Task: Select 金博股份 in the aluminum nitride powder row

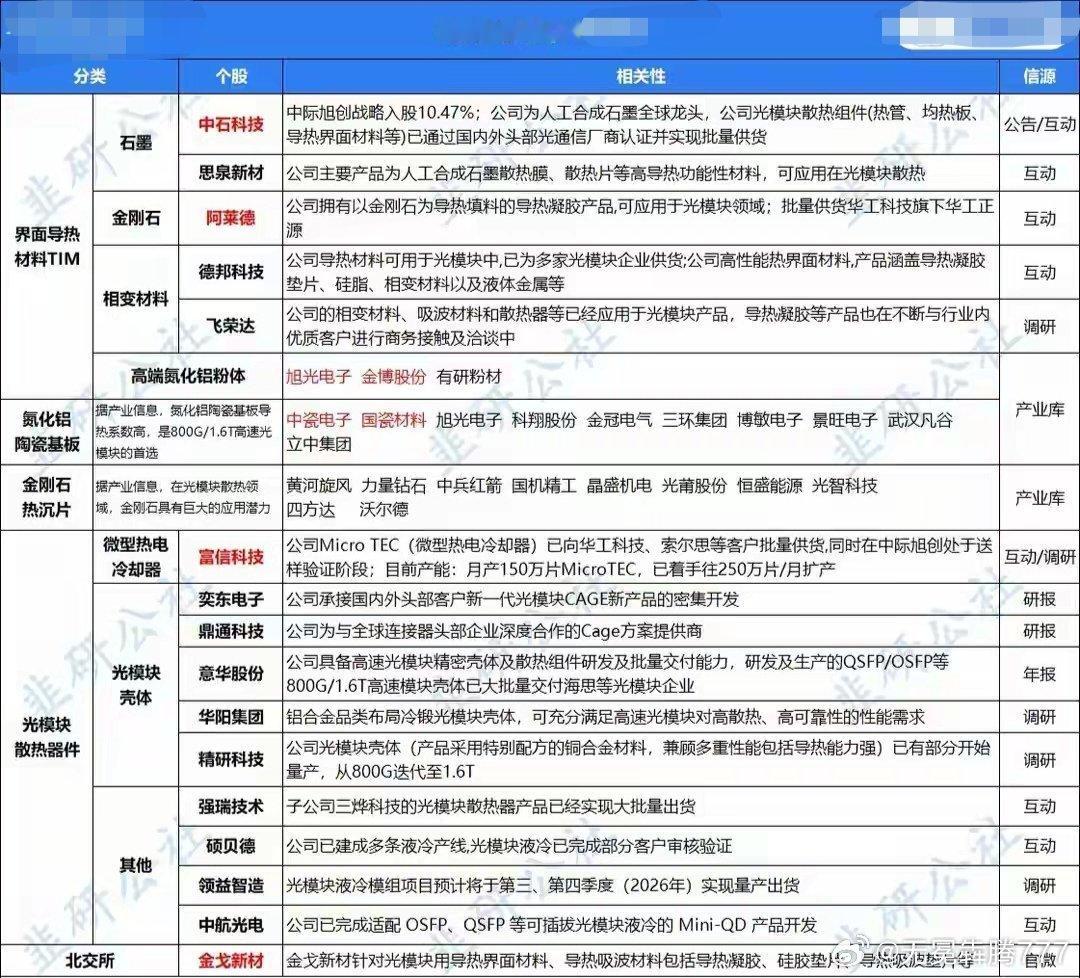Action: click(394, 377)
